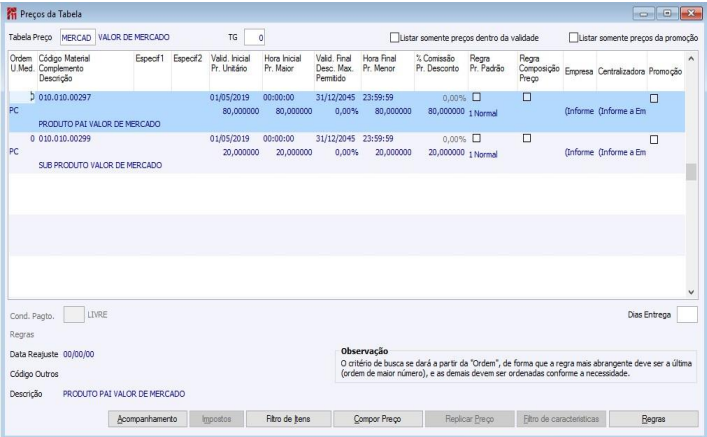Screen dimensions: 707x437
Task: Focus the TG input field
Action: (x=255, y=37)
